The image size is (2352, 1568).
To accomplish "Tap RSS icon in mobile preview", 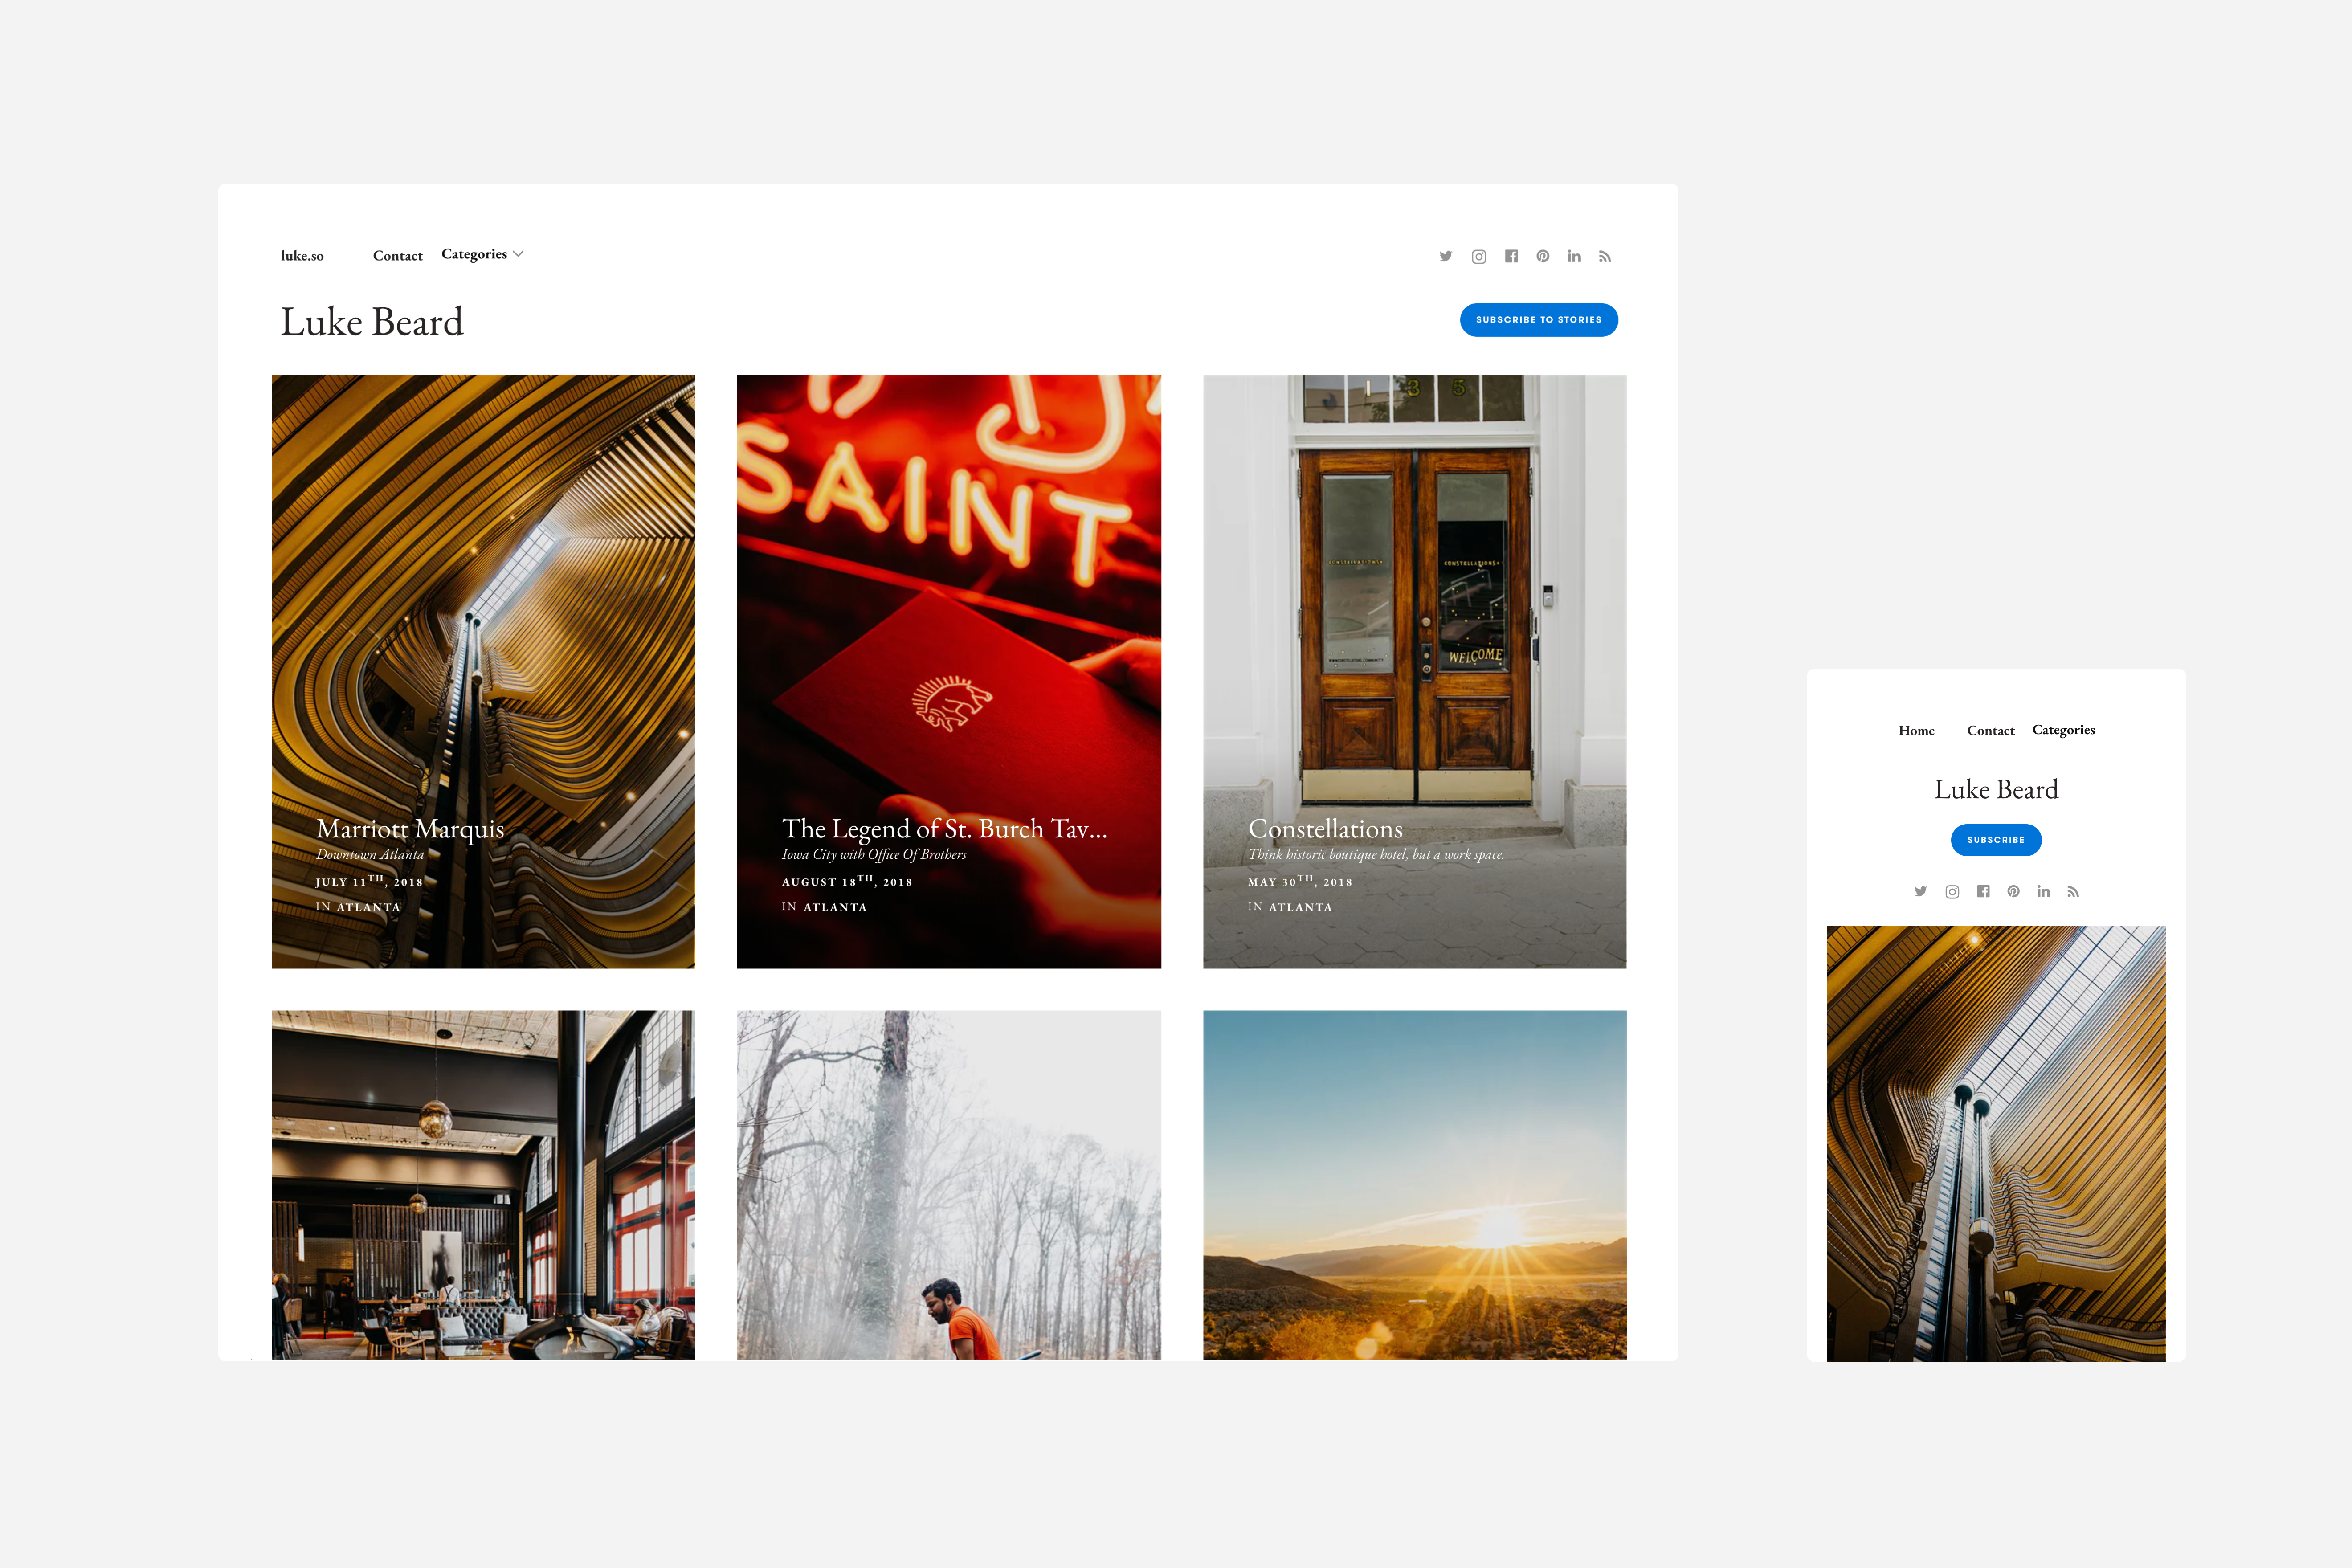I will [x=2073, y=891].
